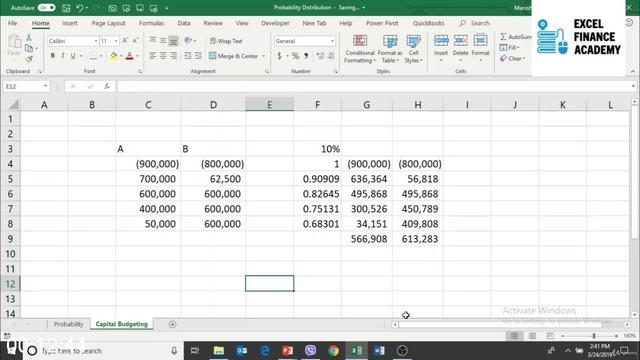Apply Accounting dollar format
Screen dimensions: 640x360
tap(279, 56)
